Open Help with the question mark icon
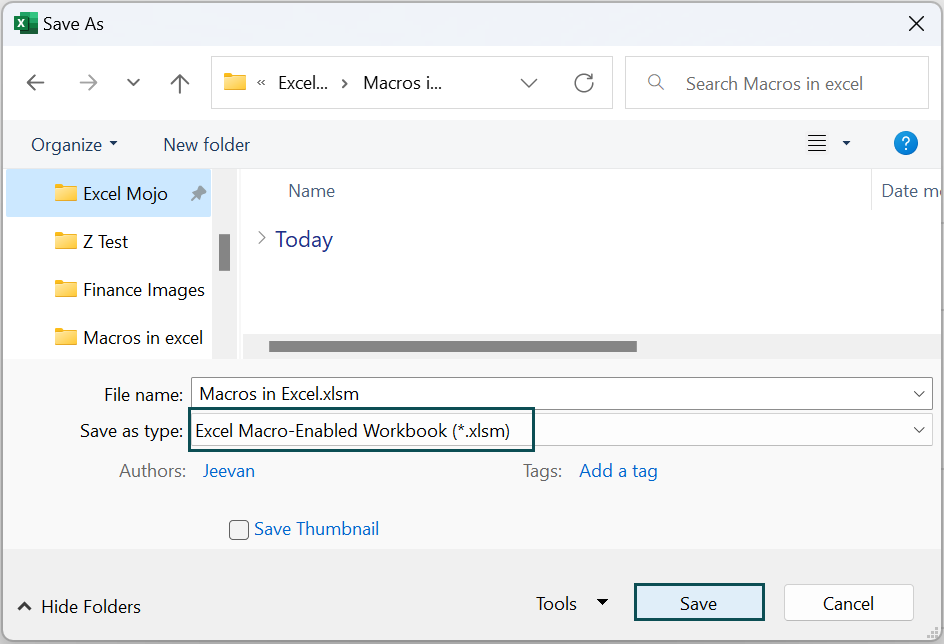The image size is (944, 644). [x=905, y=143]
